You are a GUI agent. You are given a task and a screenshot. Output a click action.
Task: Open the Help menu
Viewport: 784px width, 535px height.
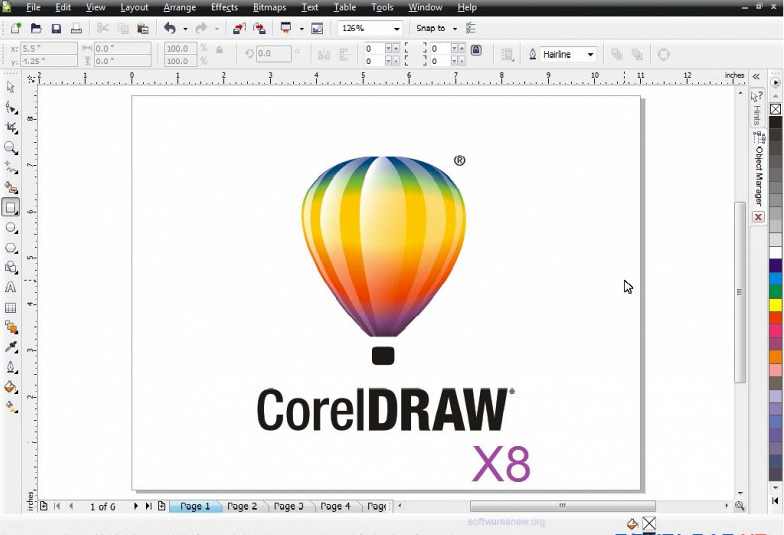pos(467,8)
